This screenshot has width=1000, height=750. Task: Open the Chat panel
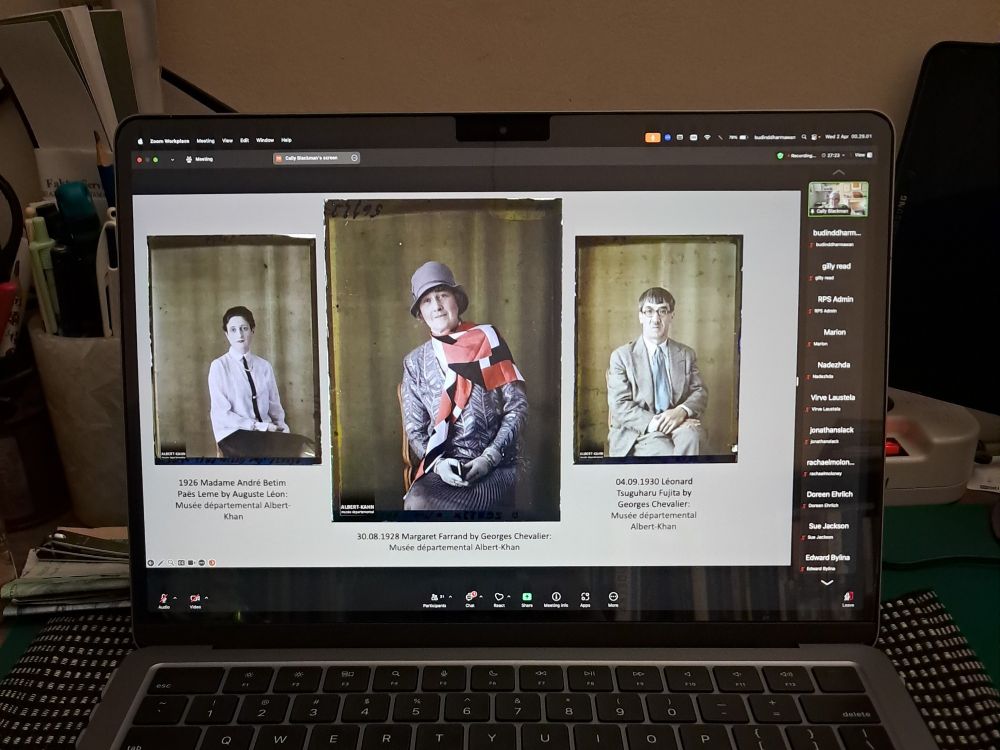click(x=471, y=599)
